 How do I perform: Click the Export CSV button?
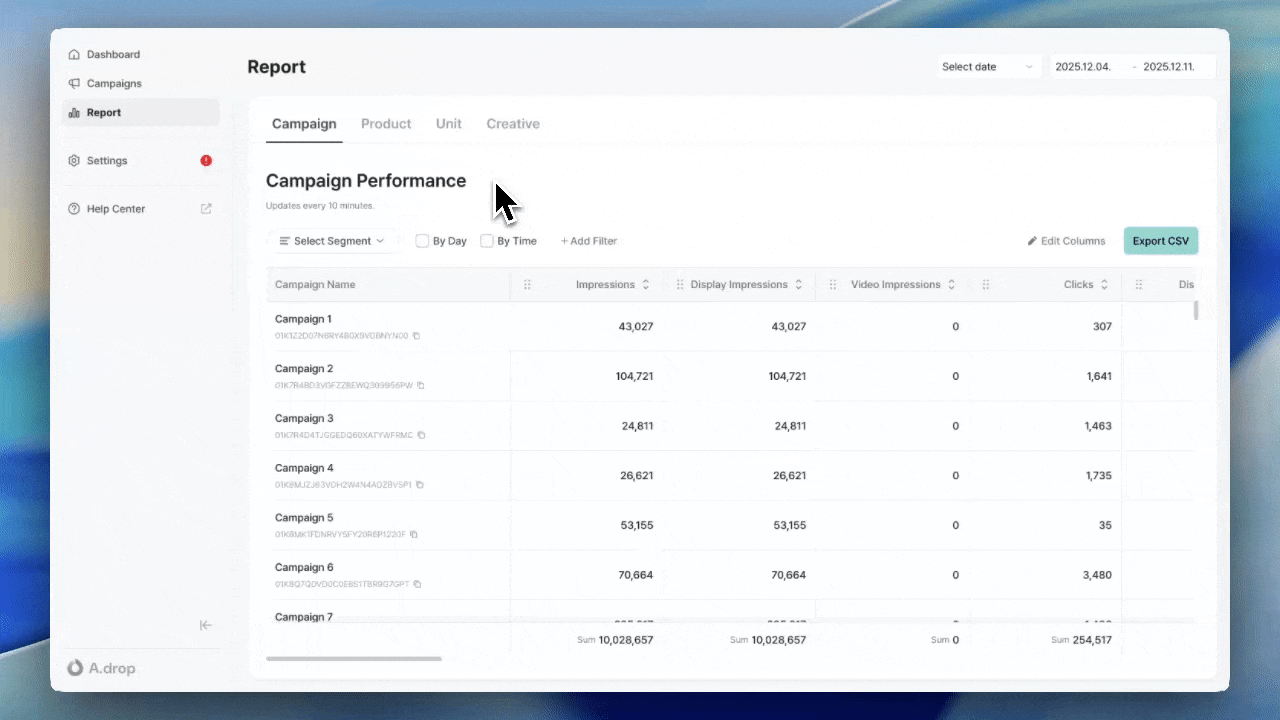click(1160, 240)
